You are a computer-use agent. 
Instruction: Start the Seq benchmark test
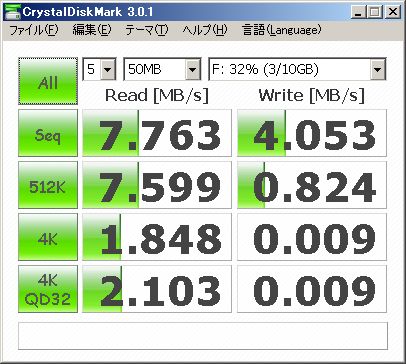tap(48, 133)
